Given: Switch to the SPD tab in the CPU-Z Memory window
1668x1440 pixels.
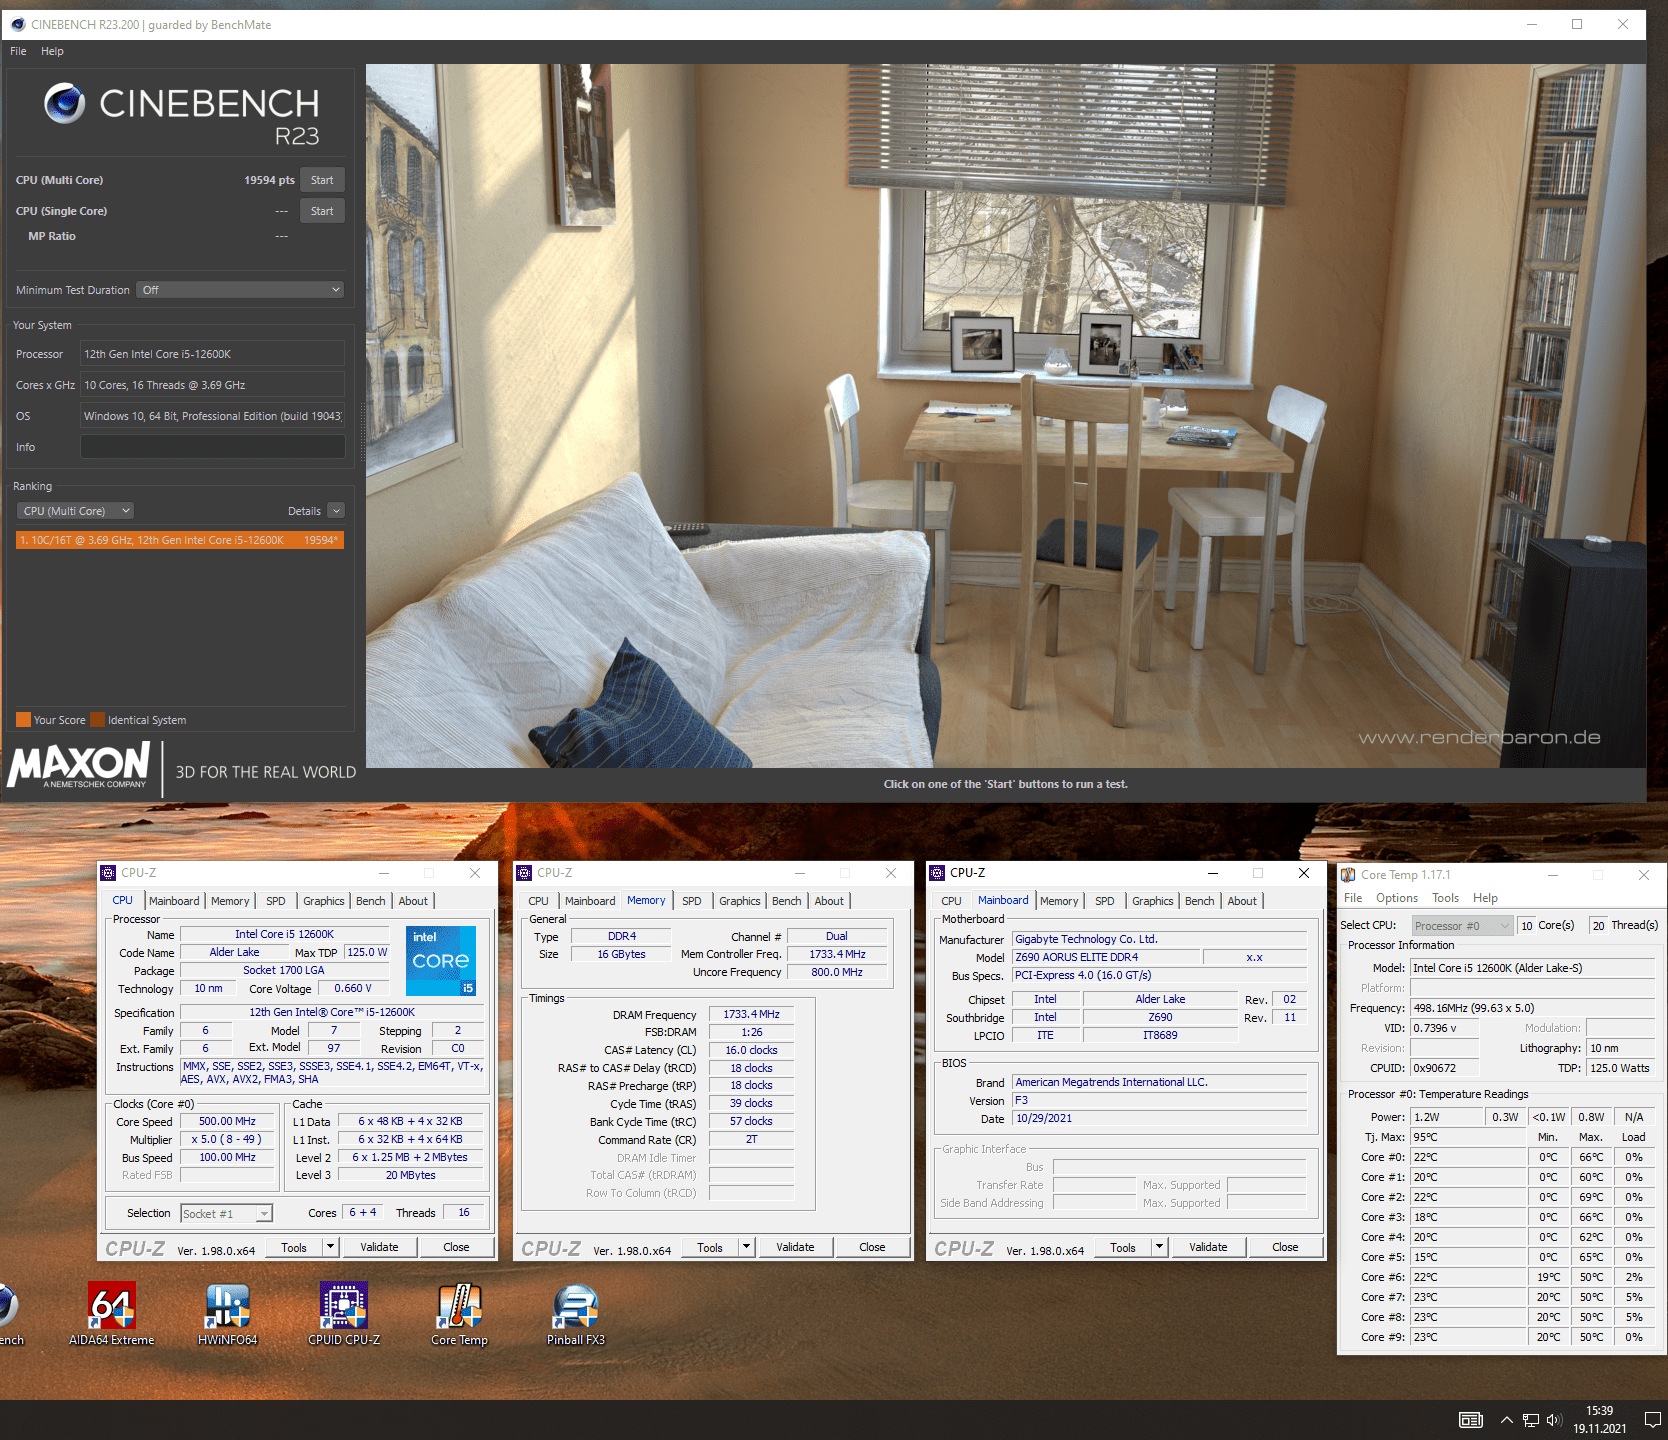Looking at the screenshot, I should 692,901.
